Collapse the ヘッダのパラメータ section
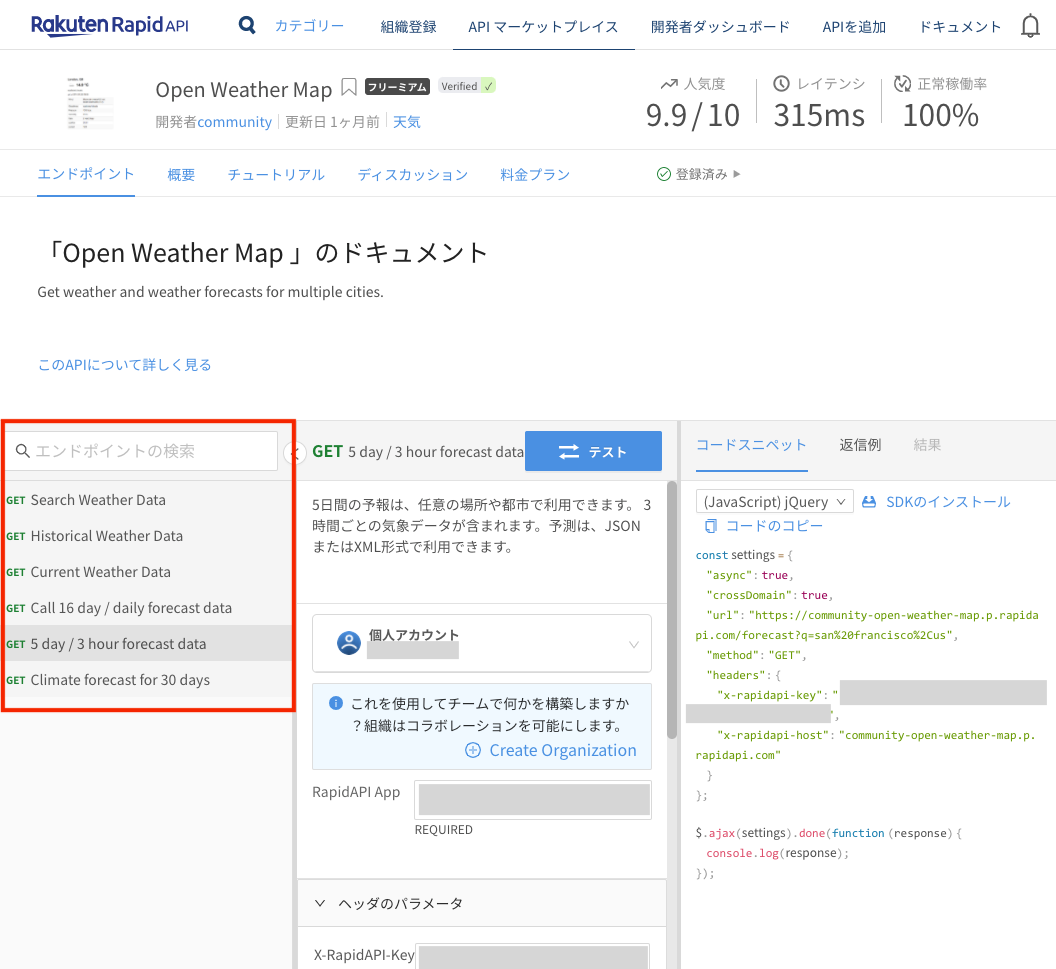The image size is (1056, 969). click(482, 903)
